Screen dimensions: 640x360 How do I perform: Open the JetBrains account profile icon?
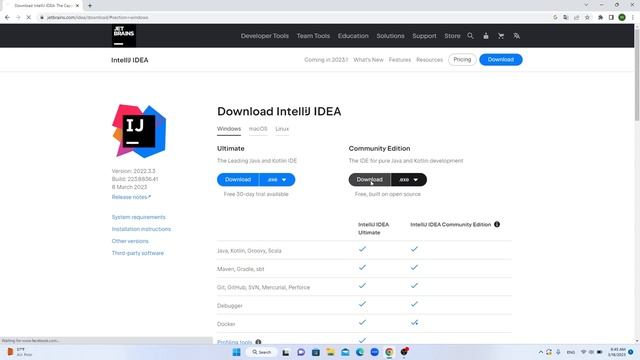tap(486, 36)
